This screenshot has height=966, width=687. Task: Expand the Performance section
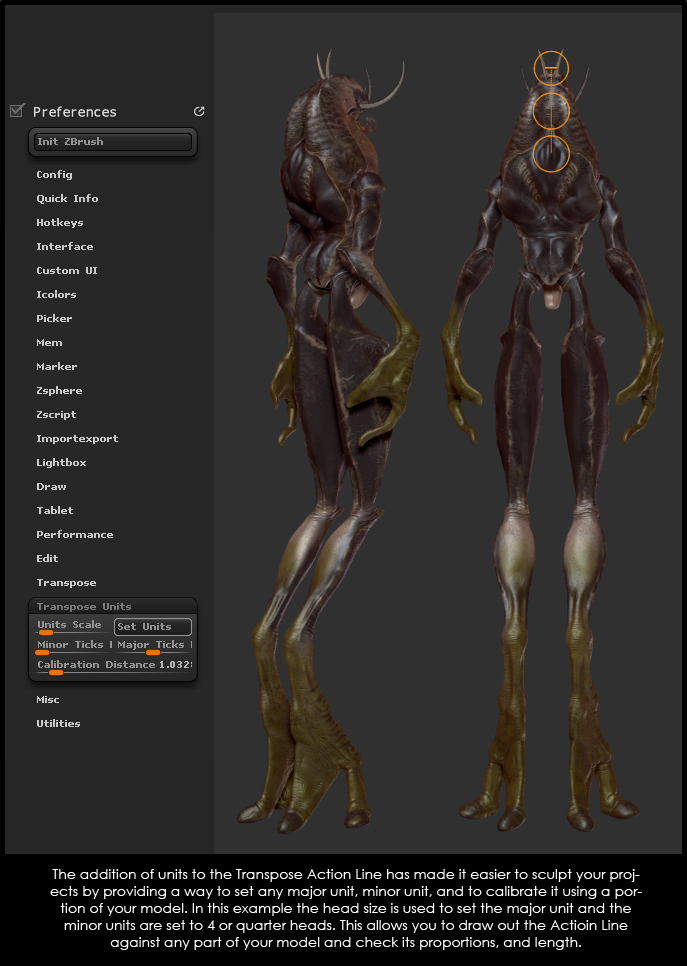tap(75, 535)
